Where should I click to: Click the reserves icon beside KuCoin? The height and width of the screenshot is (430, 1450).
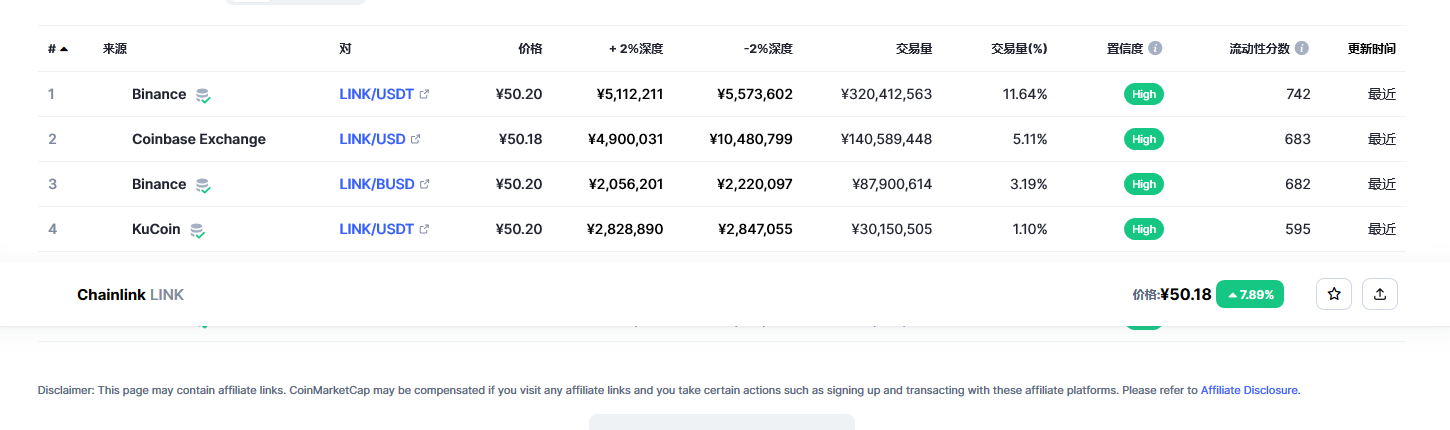(198, 230)
